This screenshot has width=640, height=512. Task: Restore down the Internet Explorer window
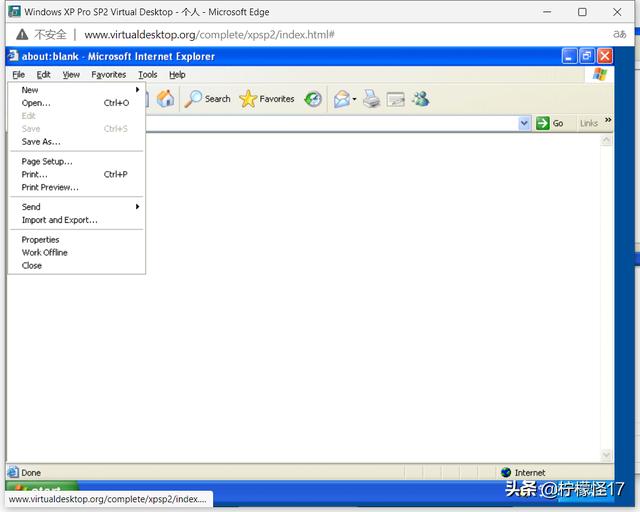click(x=587, y=56)
